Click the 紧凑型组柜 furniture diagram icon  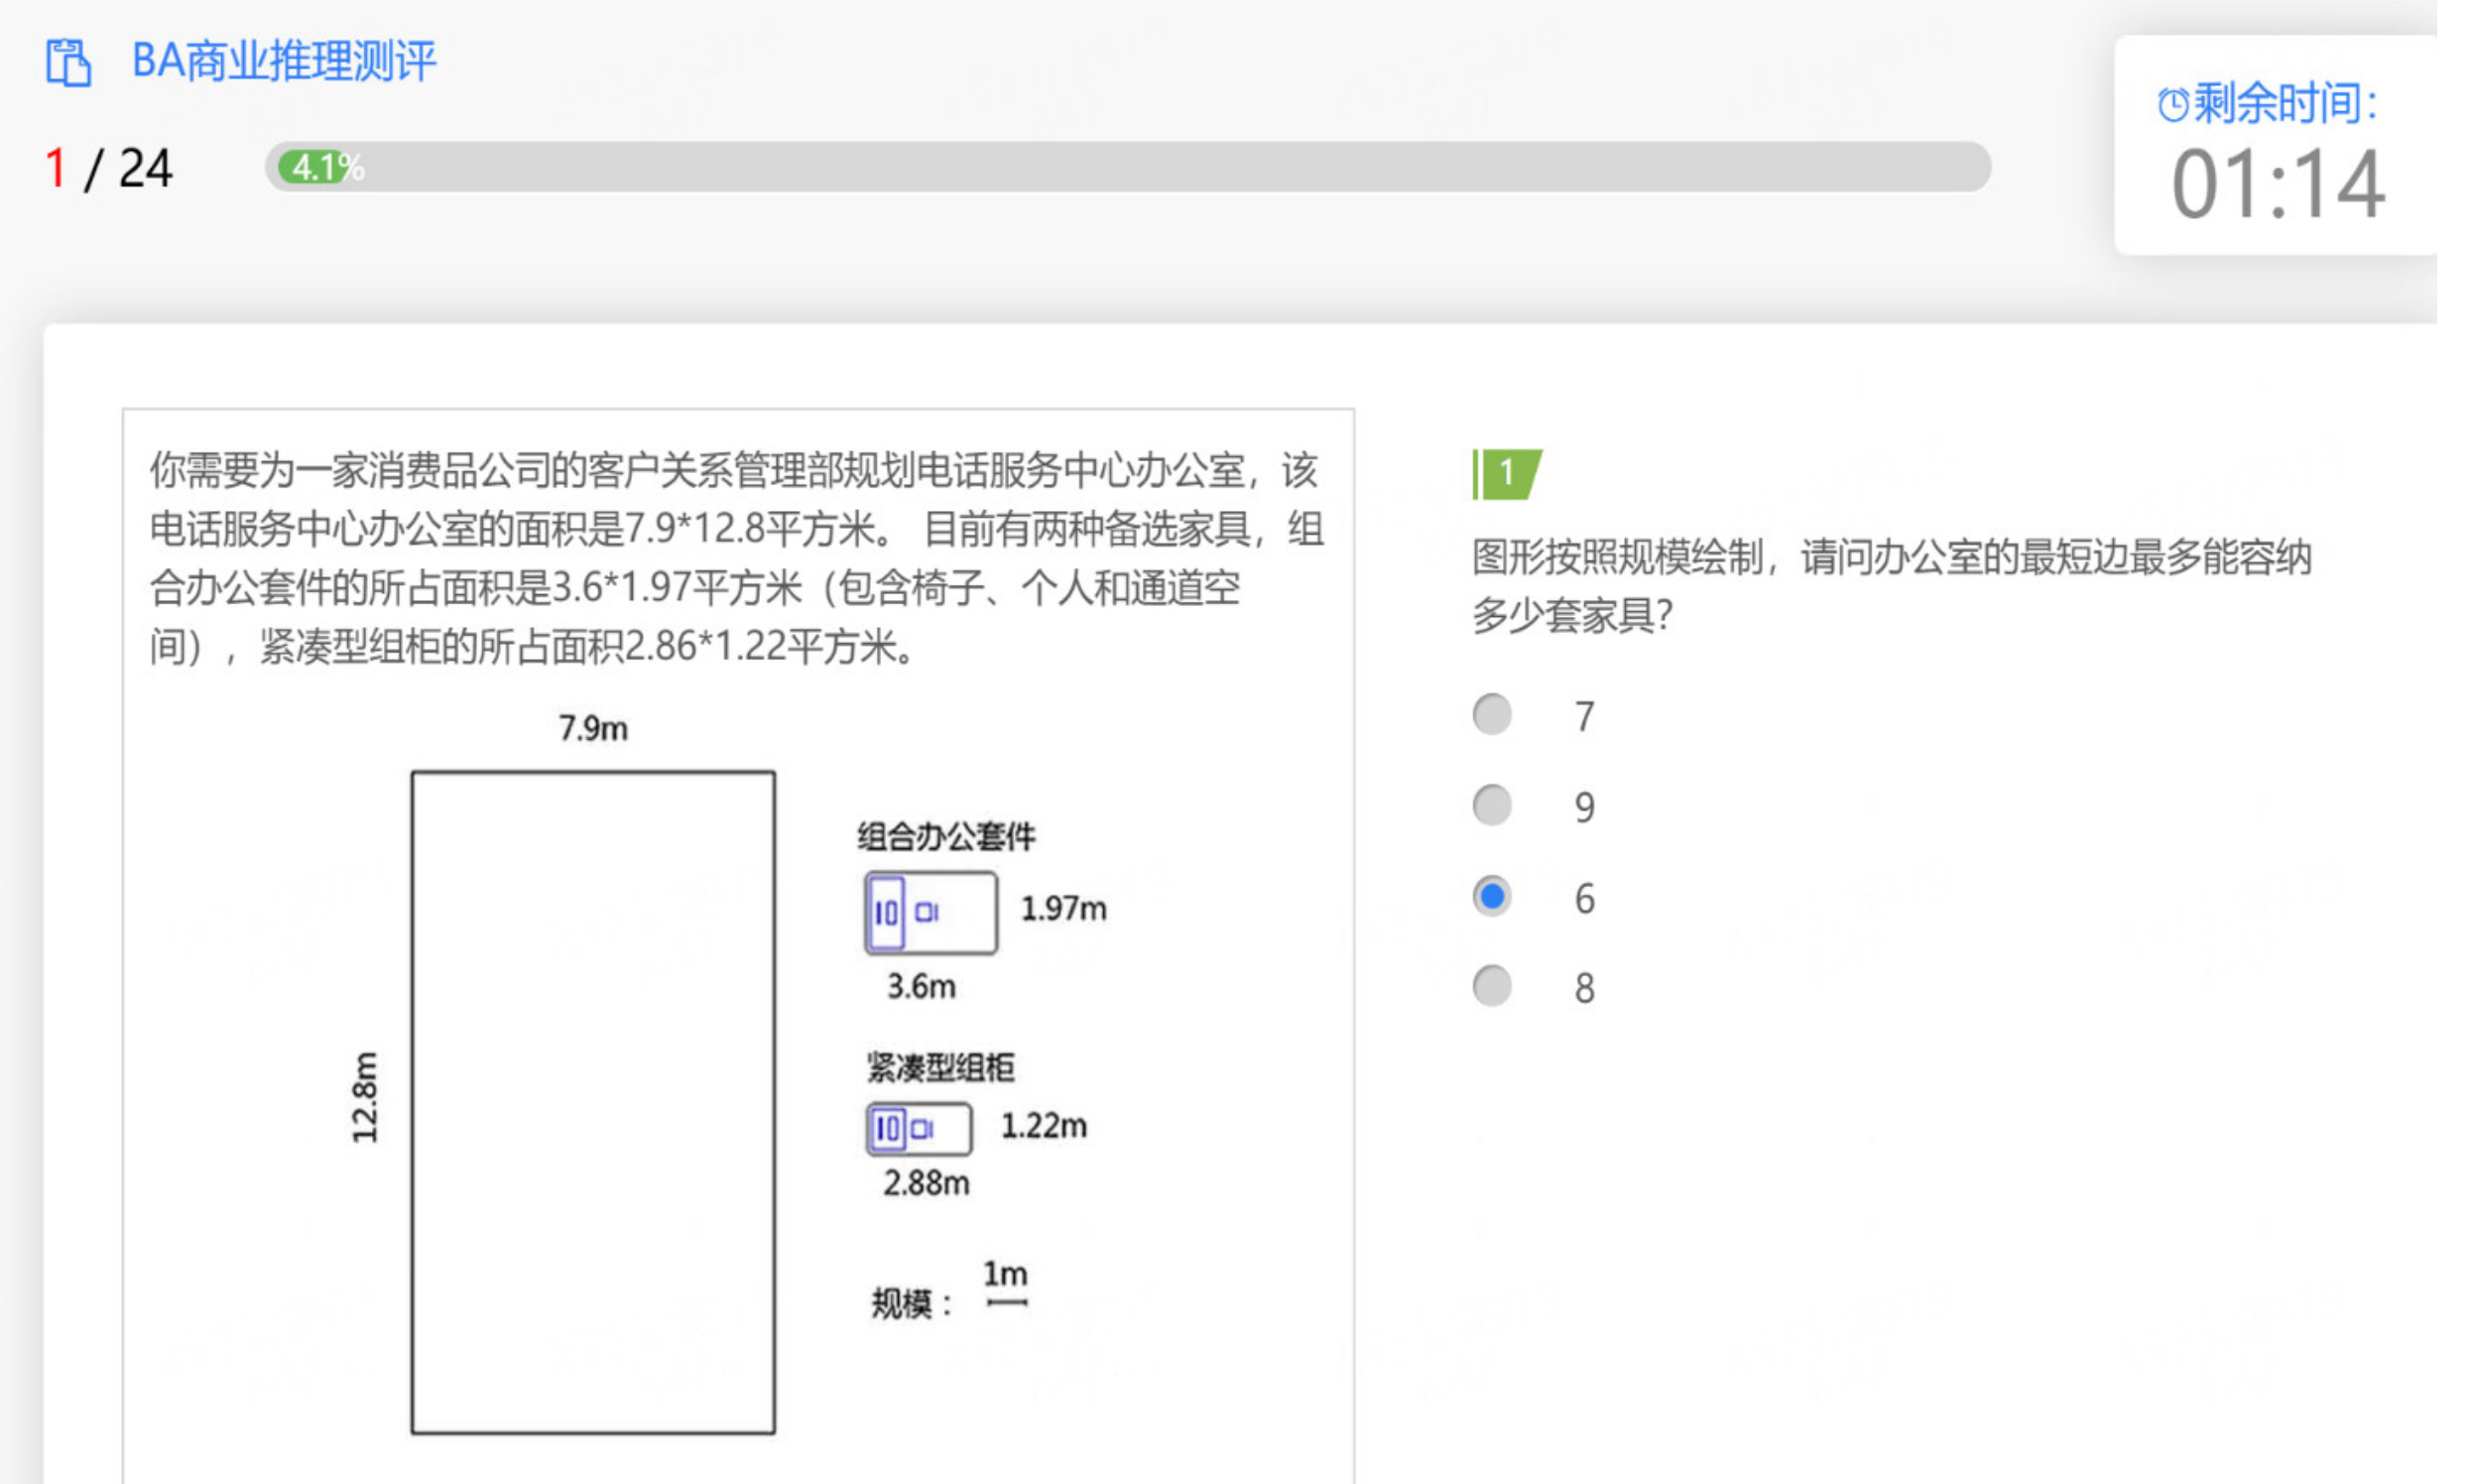point(918,1128)
